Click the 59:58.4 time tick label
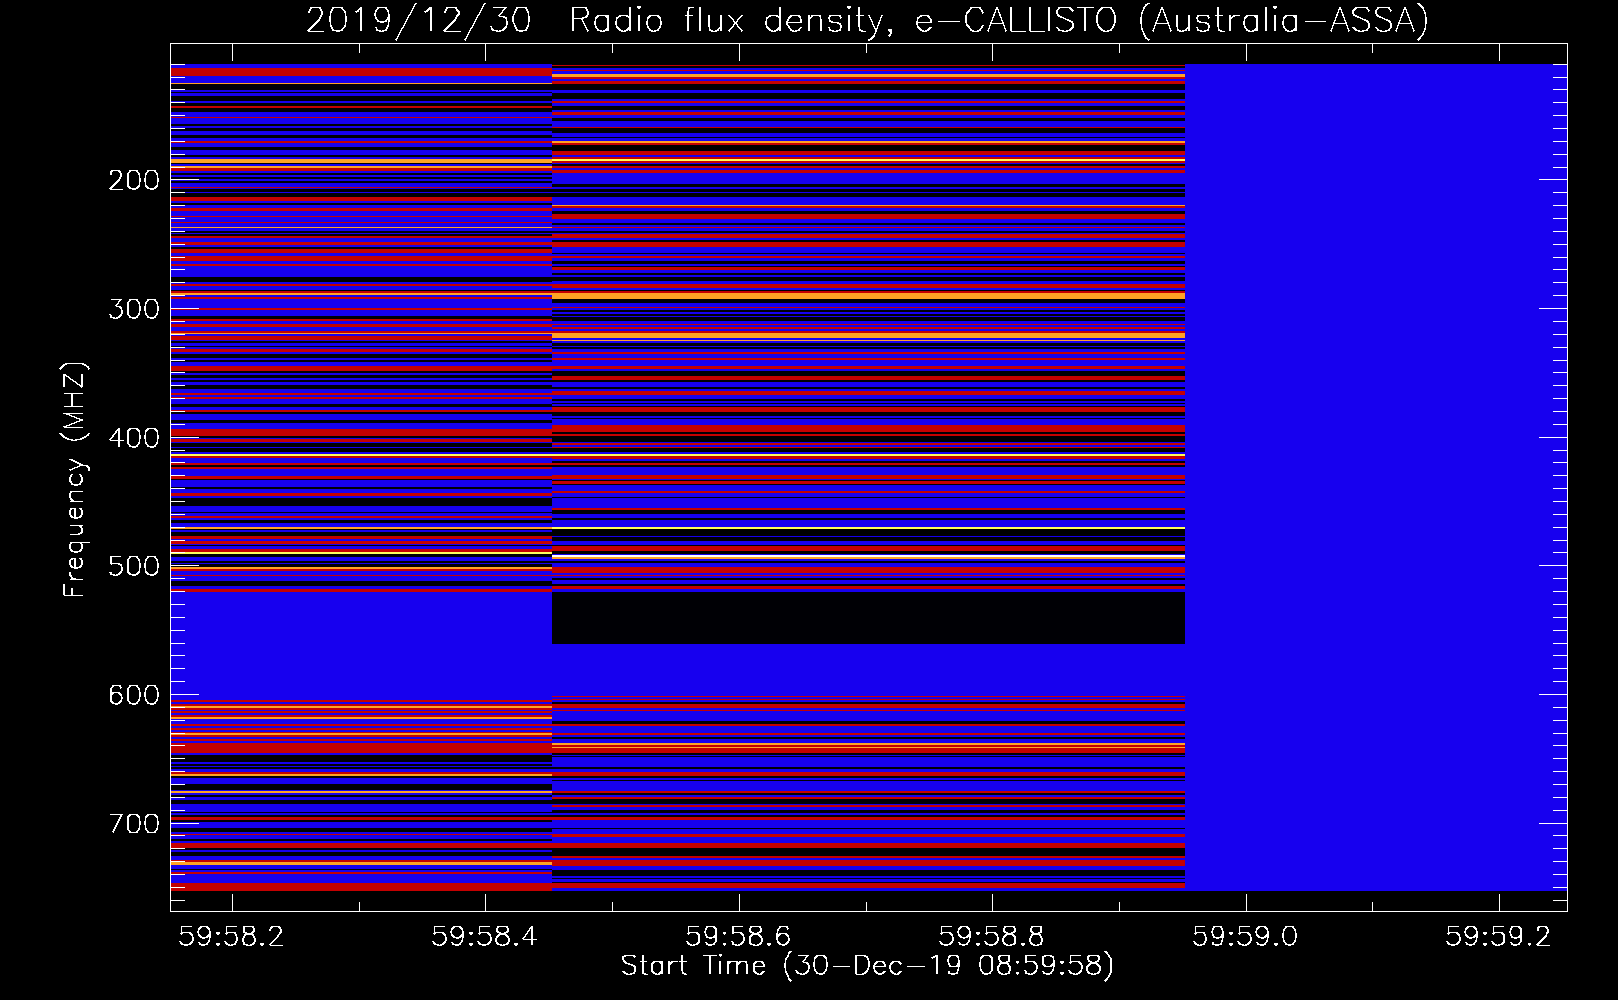The height and width of the screenshot is (1000, 1618). [484, 936]
